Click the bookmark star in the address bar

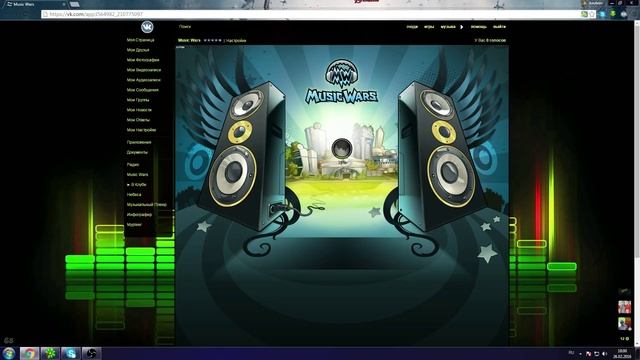[591, 14]
